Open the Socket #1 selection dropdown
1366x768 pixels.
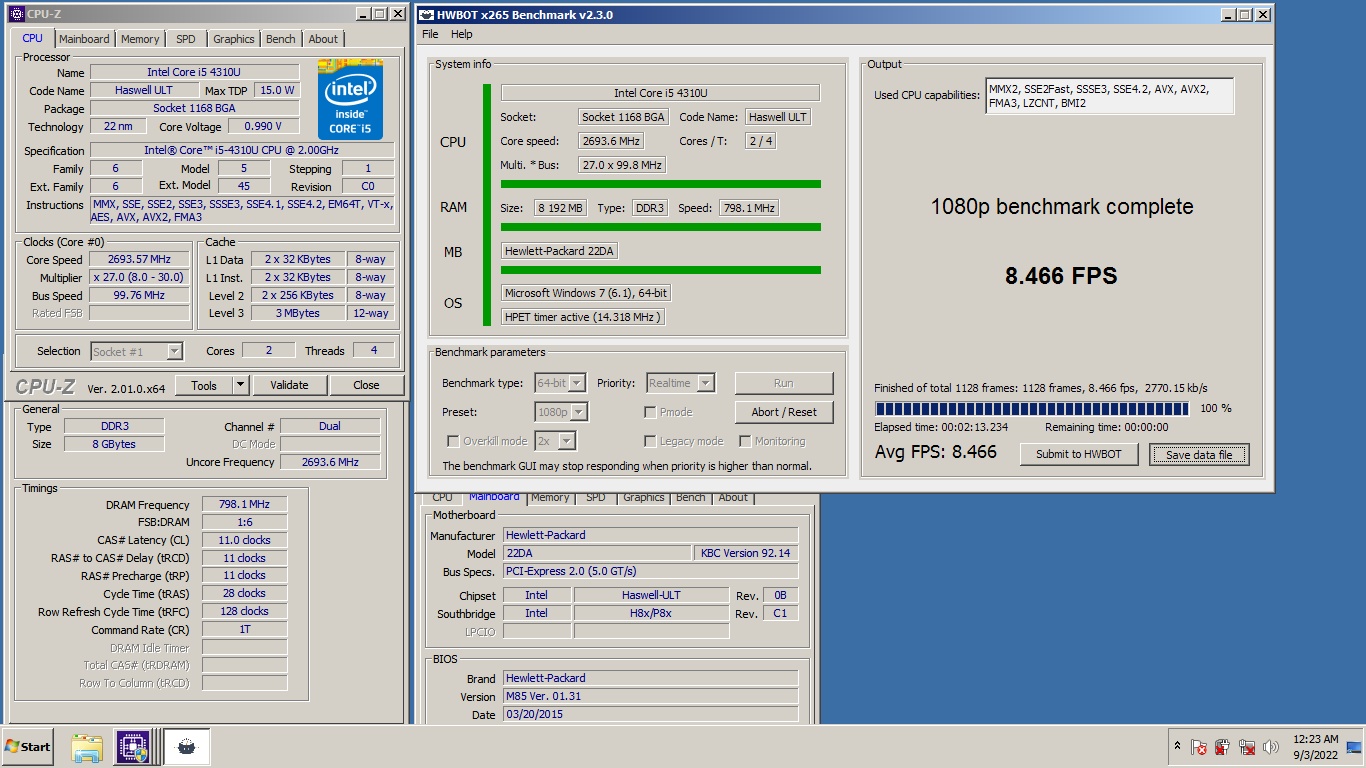[x=136, y=351]
